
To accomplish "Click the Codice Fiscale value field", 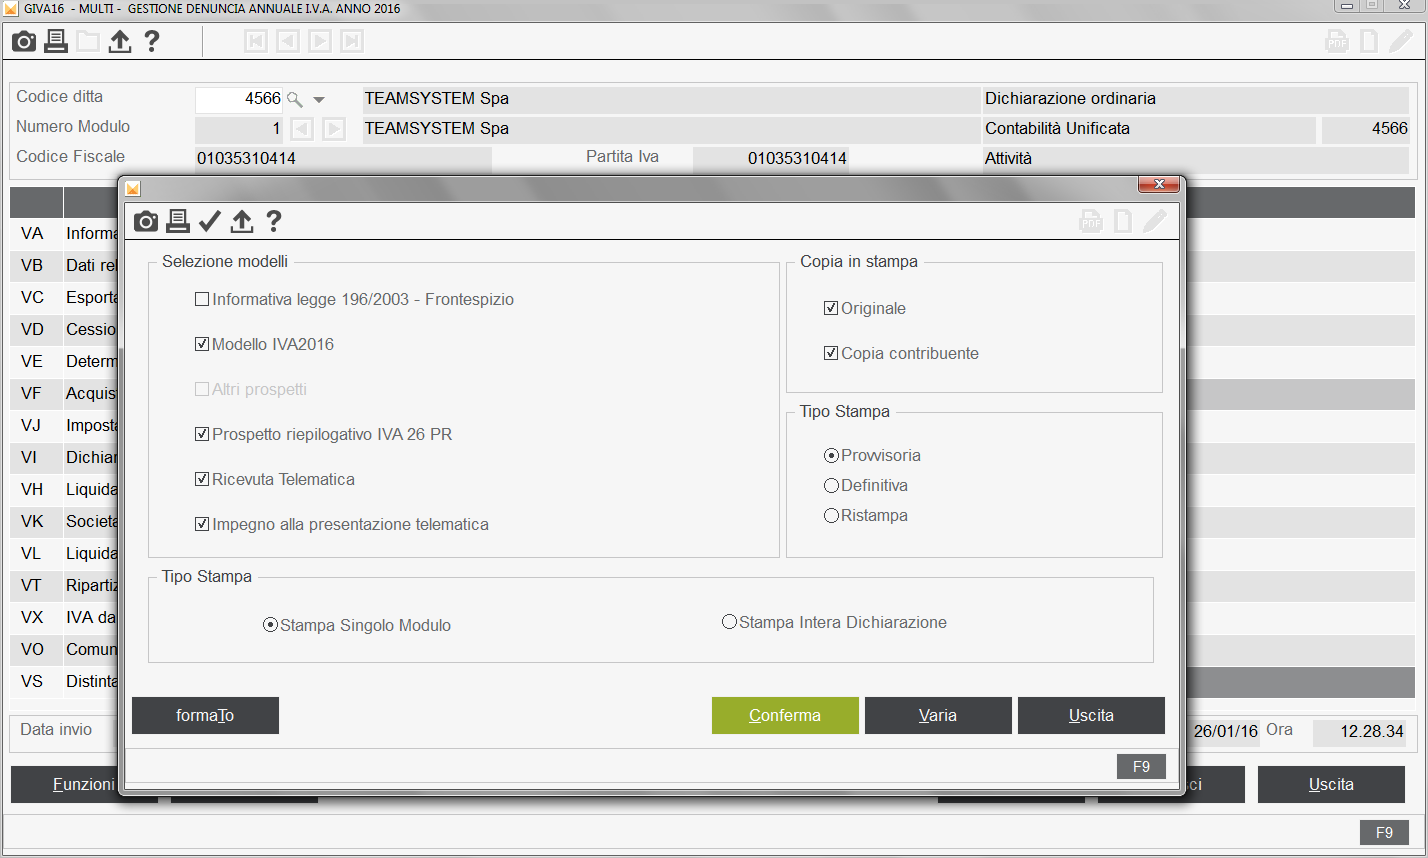I will point(343,158).
